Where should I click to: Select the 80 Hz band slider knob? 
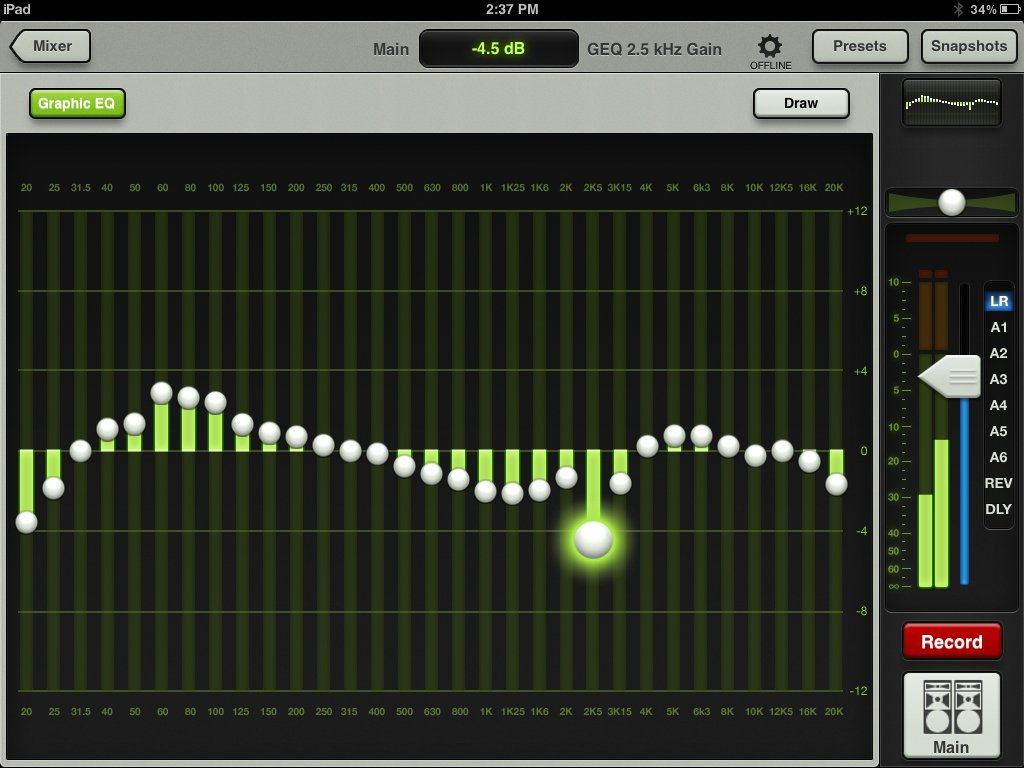point(189,398)
